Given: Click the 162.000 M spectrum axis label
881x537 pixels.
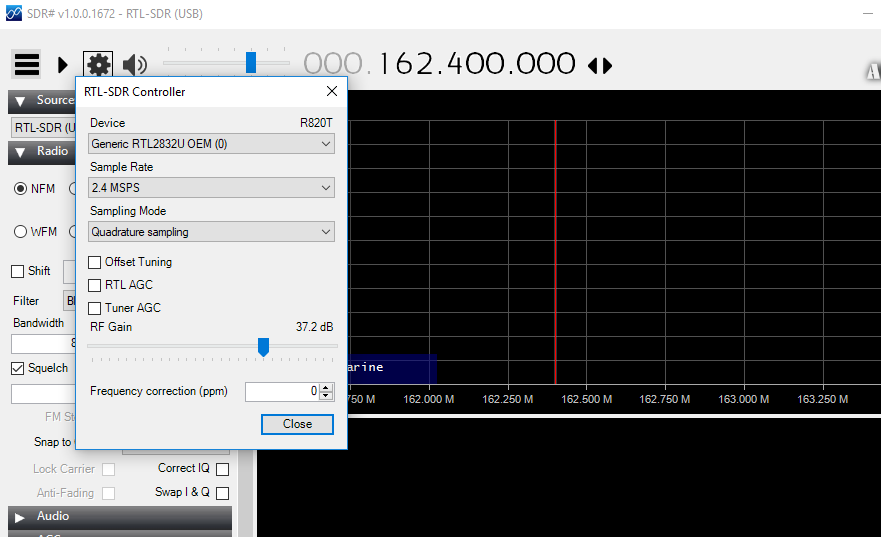Looking at the screenshot, I should click(x=429, y=399).
